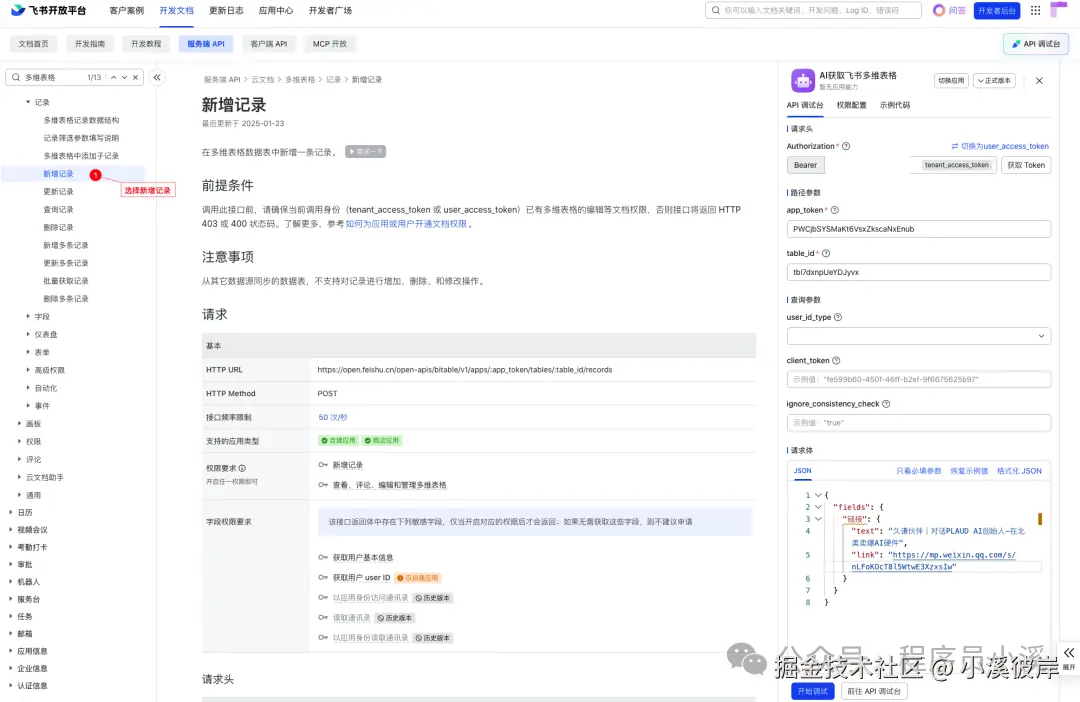
Task: Click the client_token input field
Action: coord(918,380)
